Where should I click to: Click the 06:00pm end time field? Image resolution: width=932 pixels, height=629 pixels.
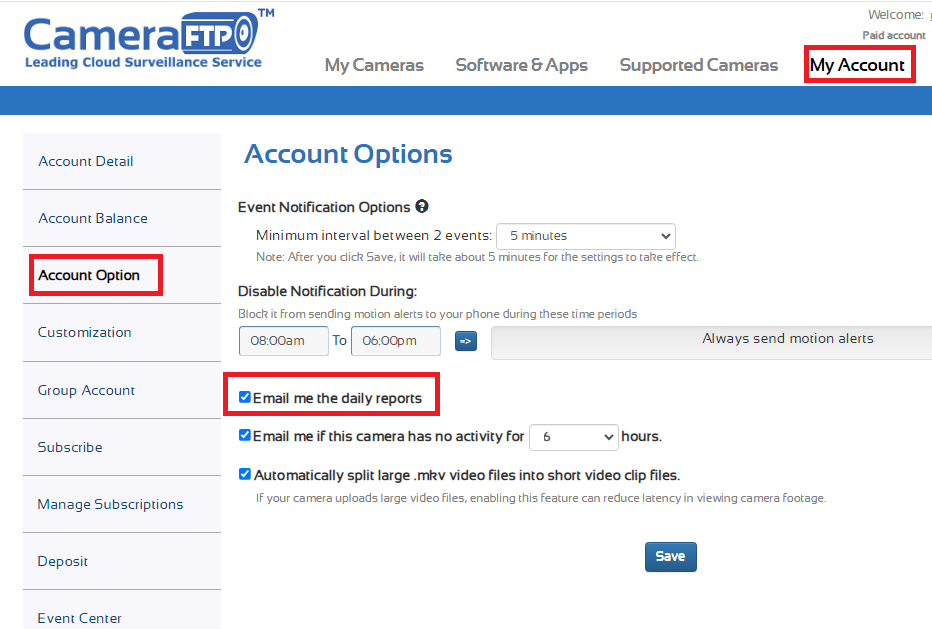(396, 341)
